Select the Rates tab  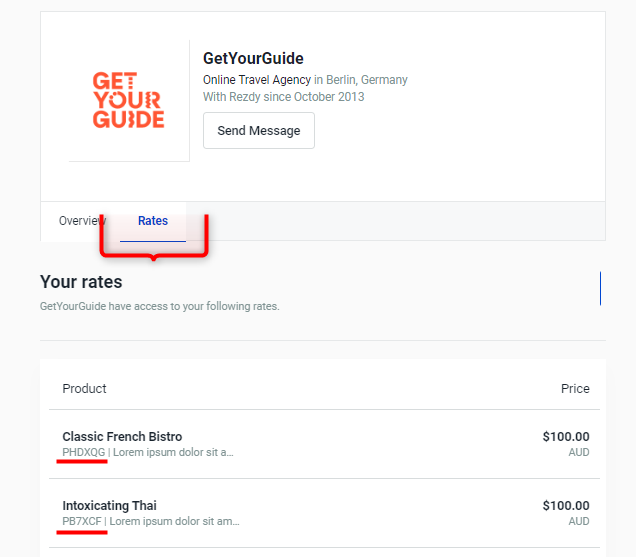153,221
